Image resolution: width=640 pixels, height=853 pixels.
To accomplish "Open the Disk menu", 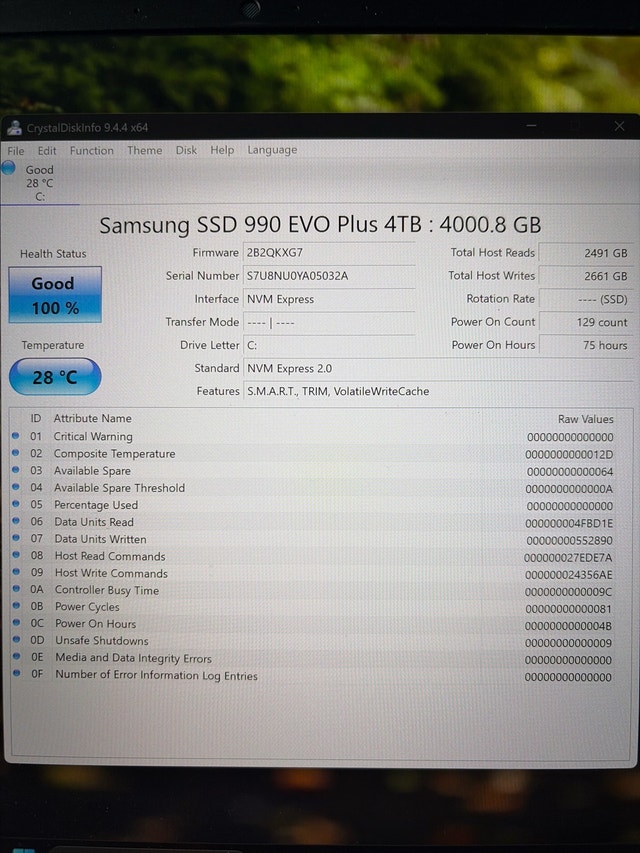I will point(186,150).
